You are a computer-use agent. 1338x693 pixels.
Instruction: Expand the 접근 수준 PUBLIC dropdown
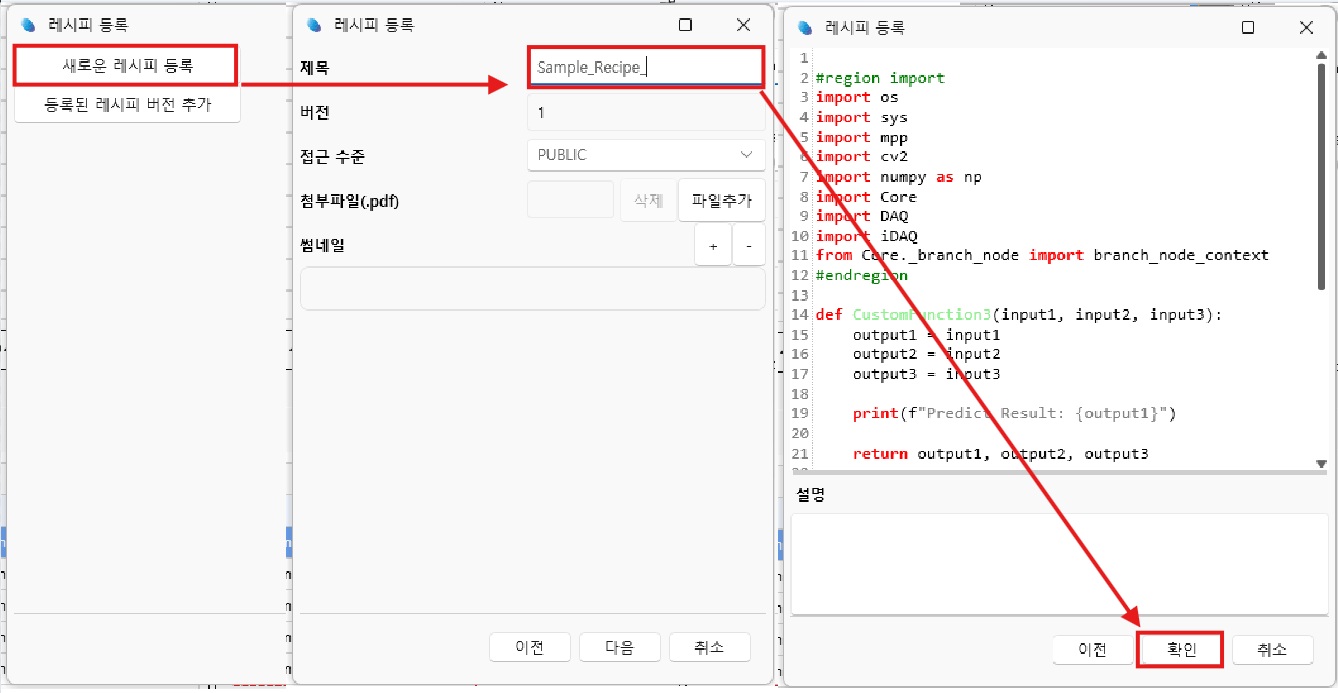(x=645, y=155)
